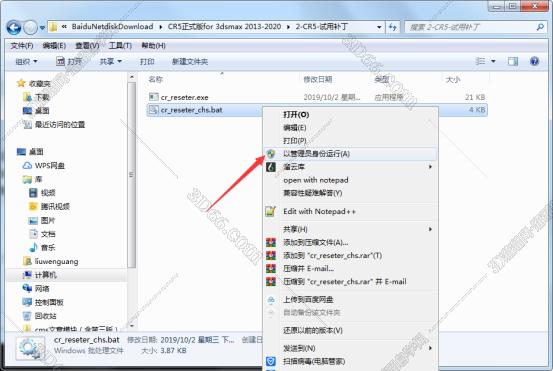
Task: Select 腾讯视频 library item
Action: 49,206
